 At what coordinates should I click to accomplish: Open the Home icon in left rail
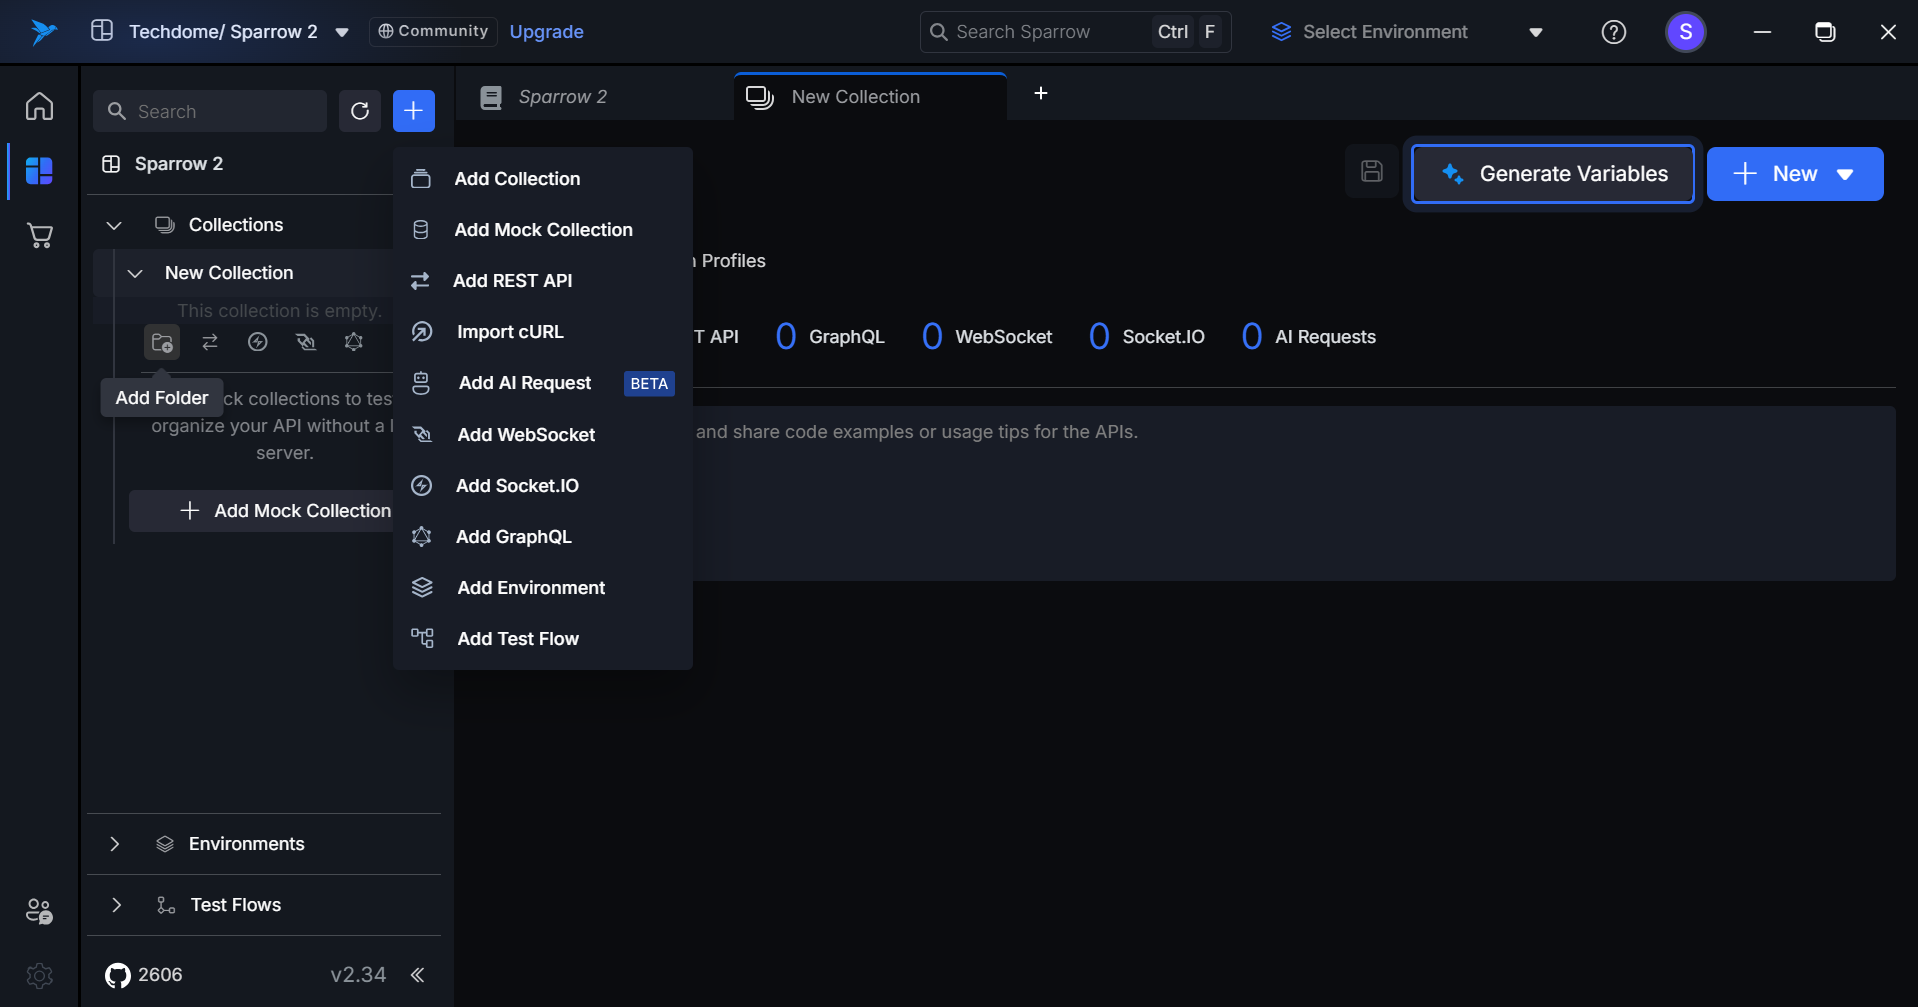click(x=40, y=106)
